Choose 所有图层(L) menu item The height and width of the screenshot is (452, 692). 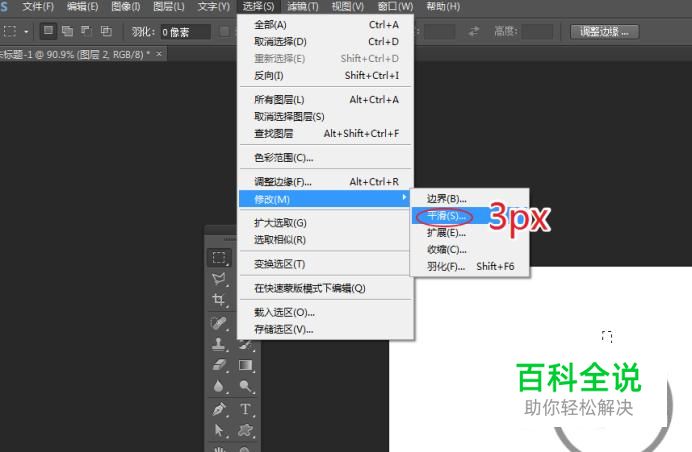(x=326, y=100)
